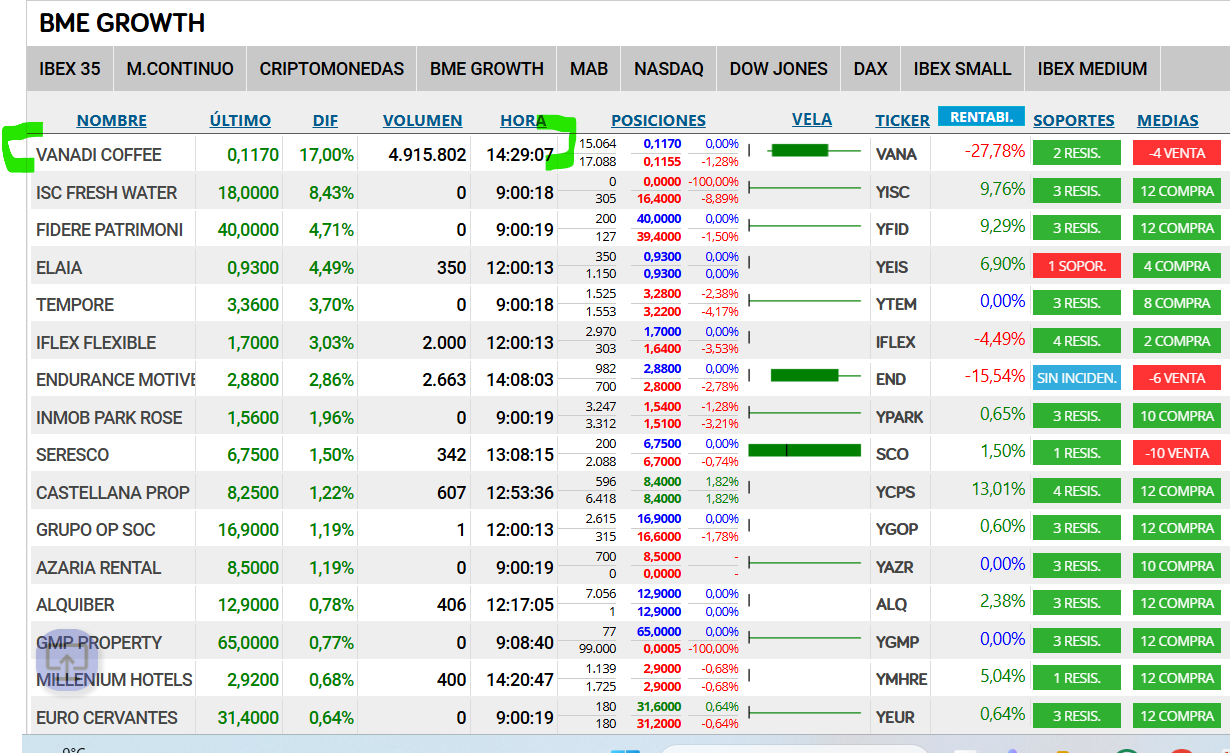Screen dimensions: 1230x753
Task: Sort by the VOLUMEN column header
Action: tap(423, 120)
